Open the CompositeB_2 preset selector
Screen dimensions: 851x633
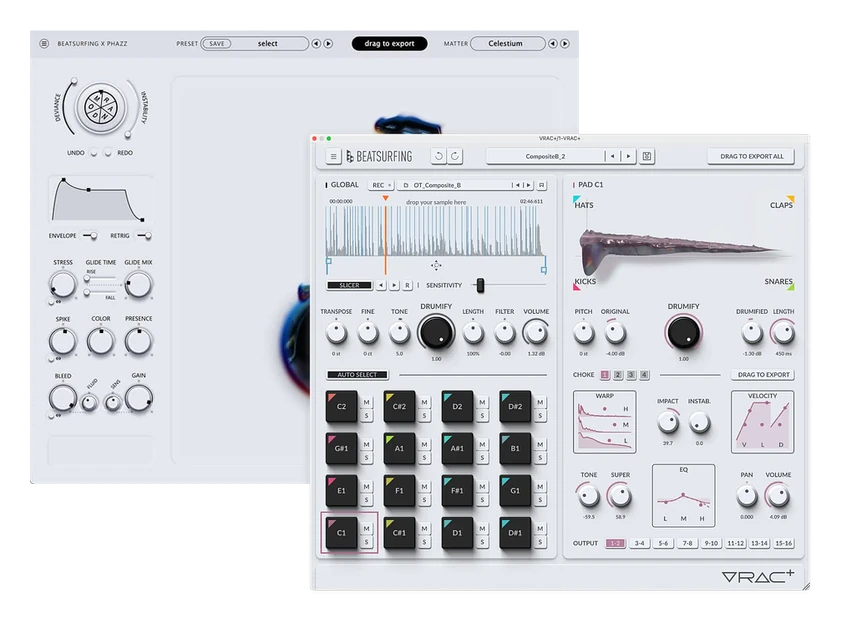point(545,156)
